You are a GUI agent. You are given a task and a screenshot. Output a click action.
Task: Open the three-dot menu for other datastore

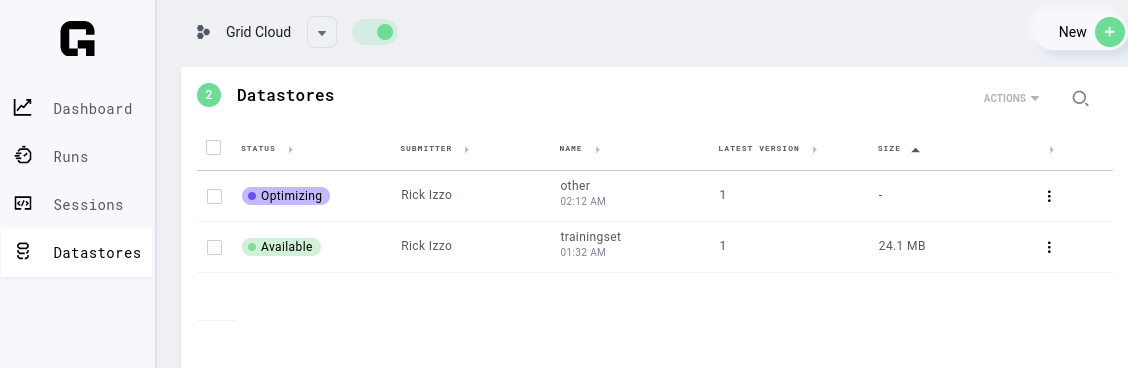[x=1049, y=196]
